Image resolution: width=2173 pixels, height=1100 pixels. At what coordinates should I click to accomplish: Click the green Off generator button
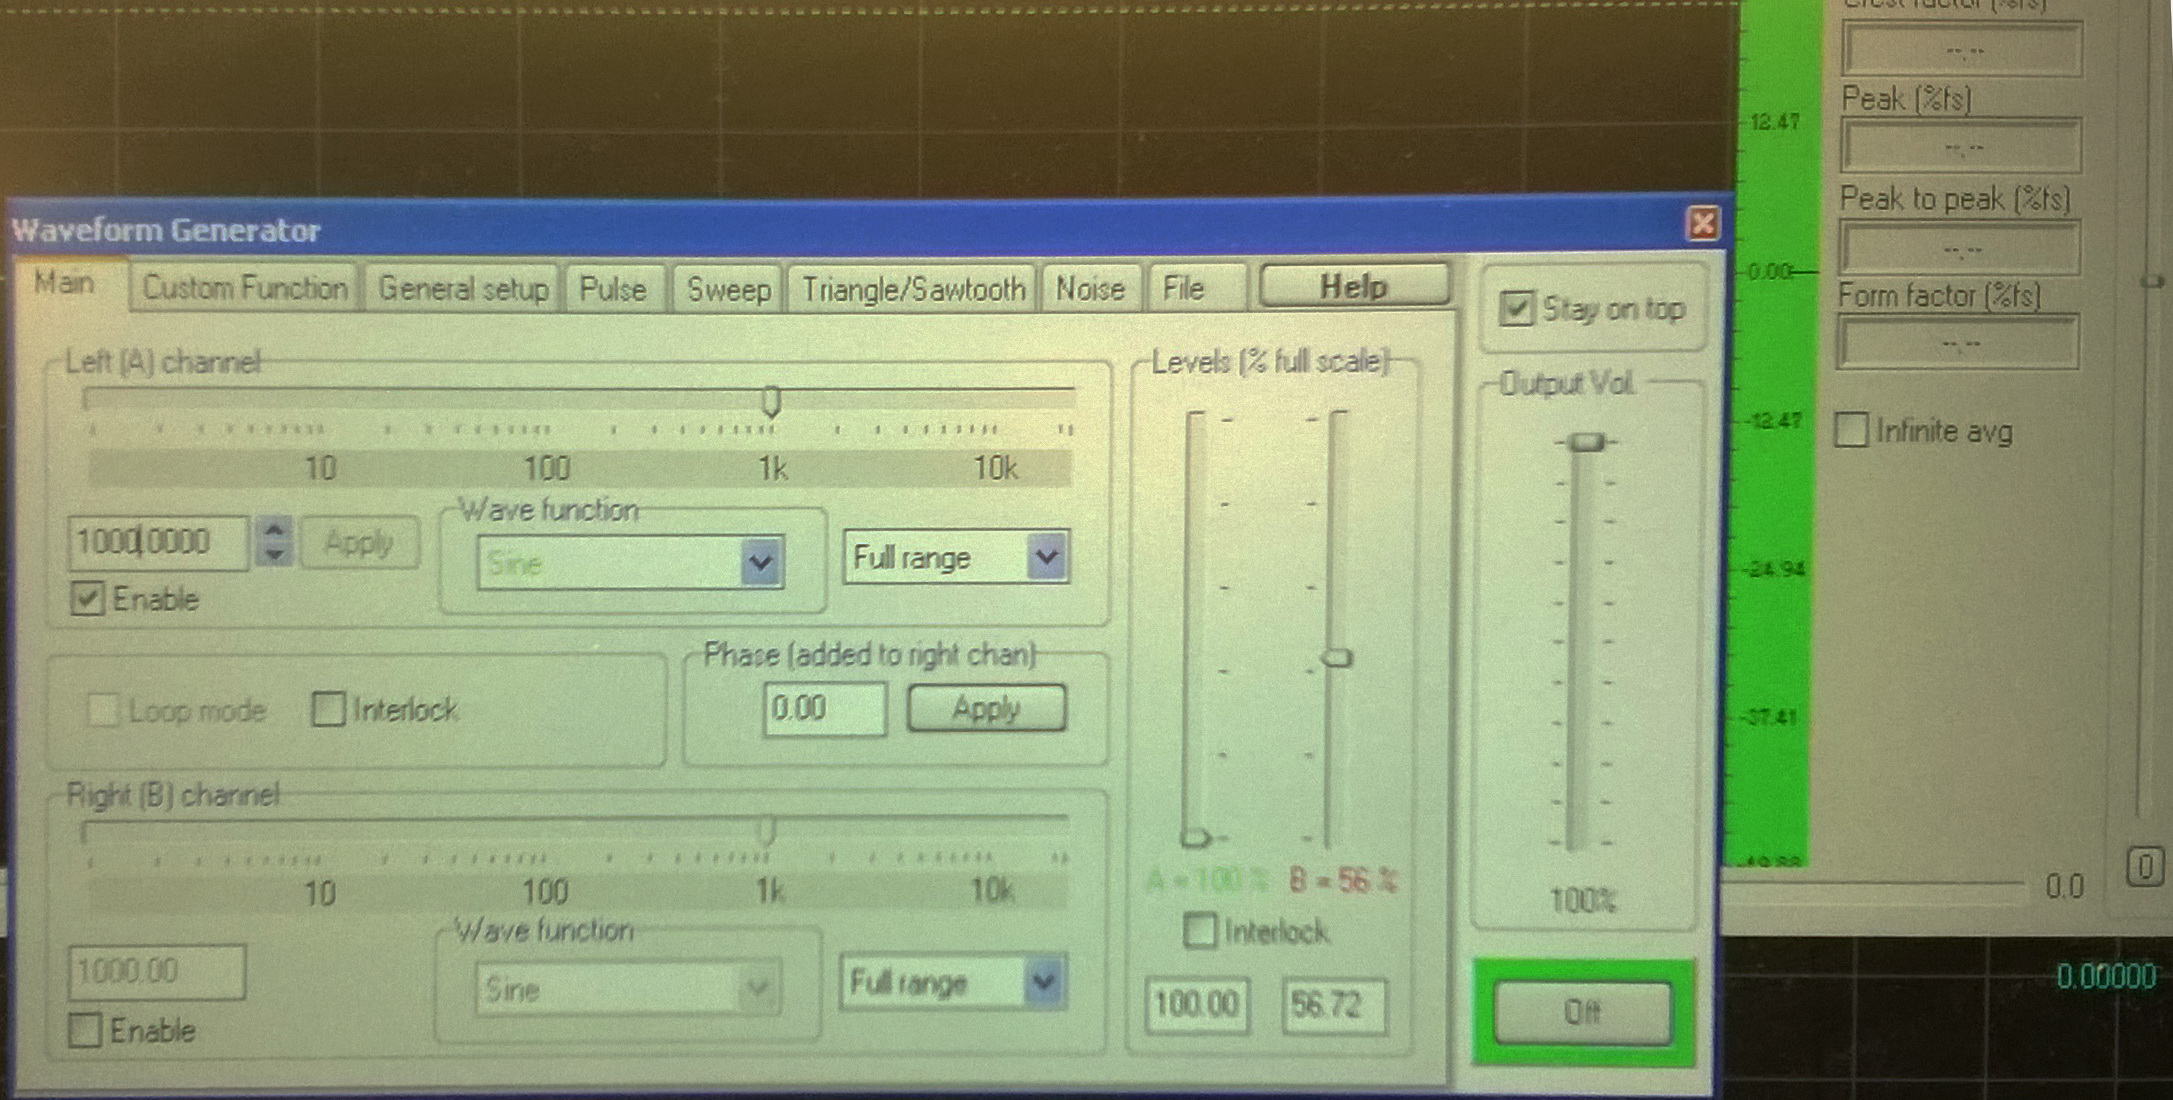tap(1581, 1013)
